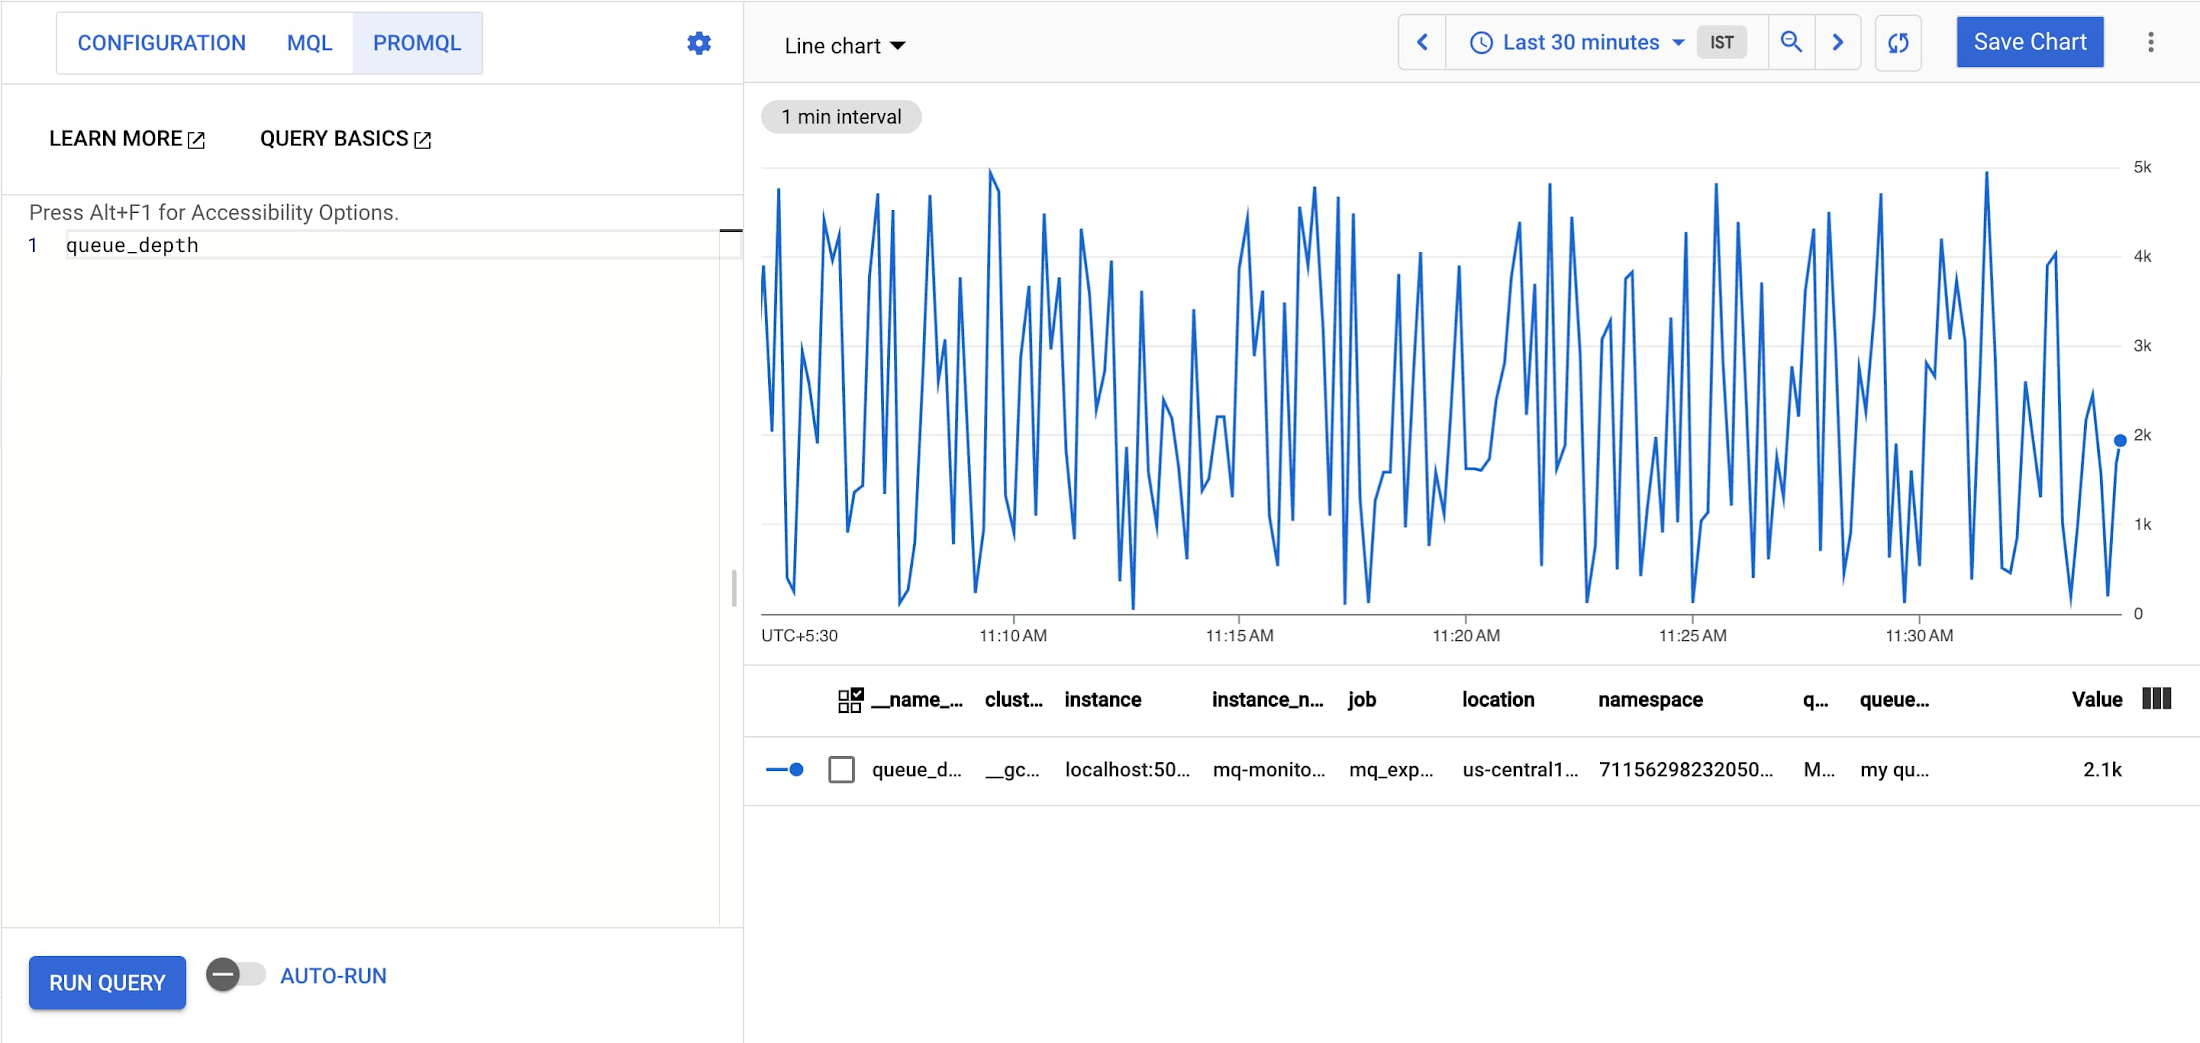Click the job column header
Image resolution: width=2200 pixels, height=1043 pixels.
(x=1361, y=700)
